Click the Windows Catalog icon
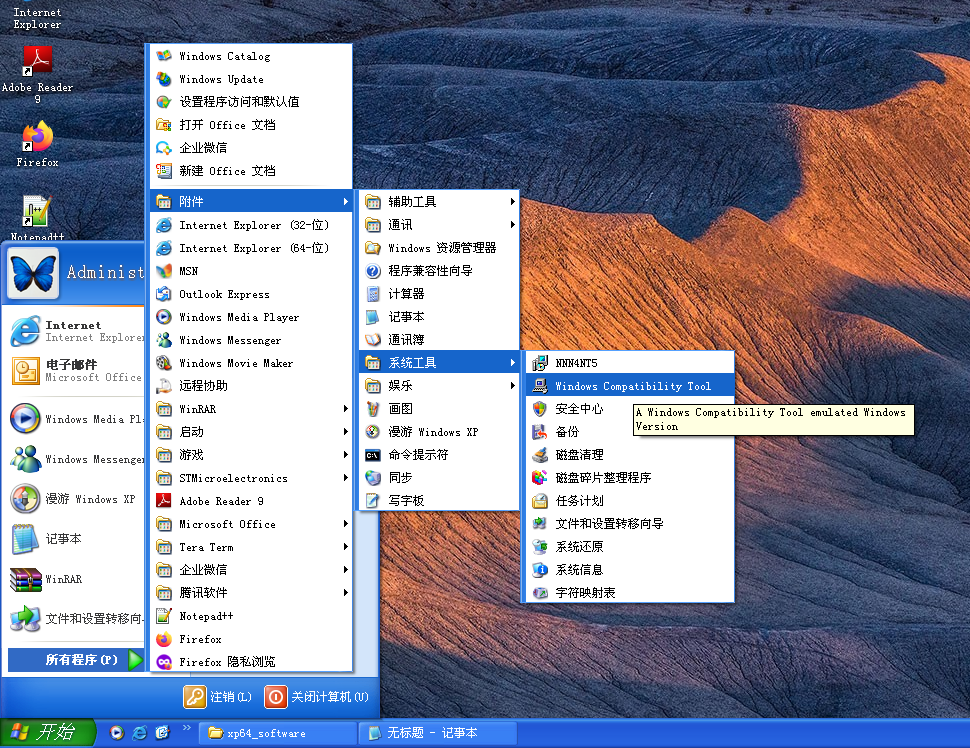The width and height of the screenshot is (970, 748). click(x=164, y=56)
